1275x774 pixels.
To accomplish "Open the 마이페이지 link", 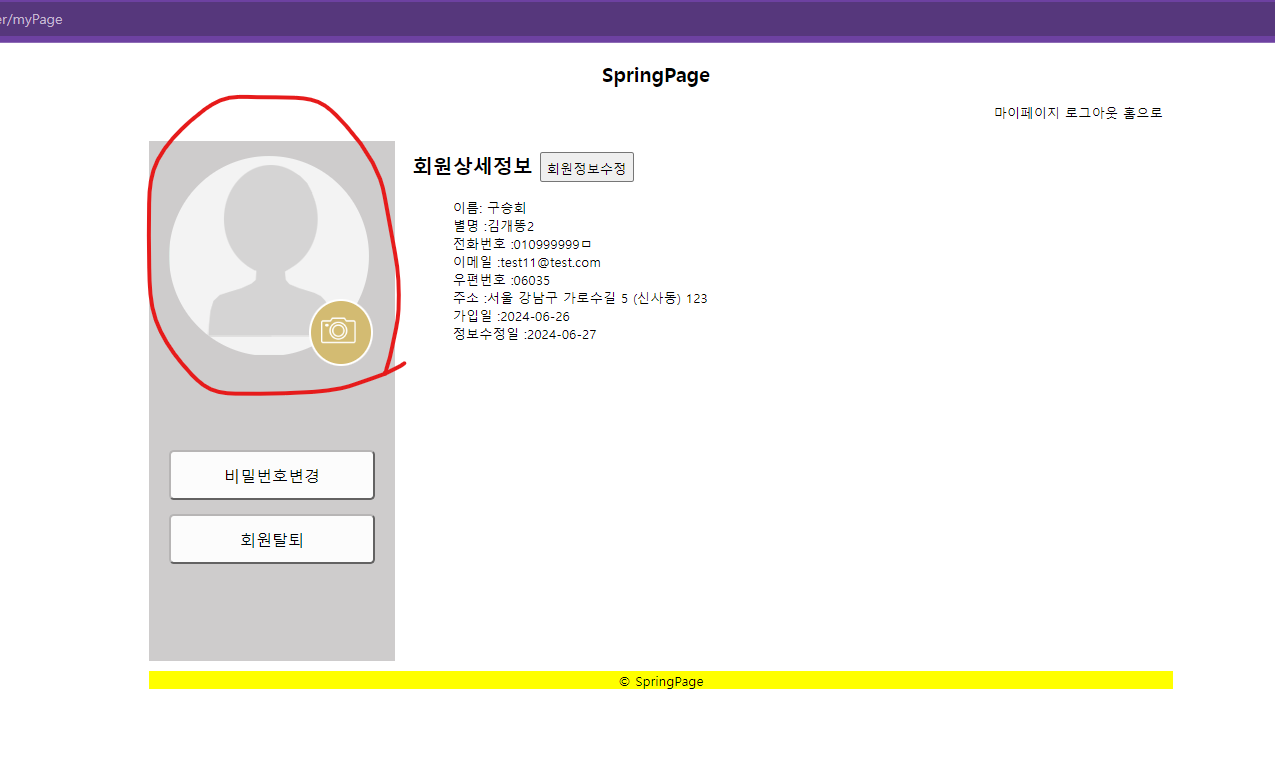I will [x=1026, y=113].
